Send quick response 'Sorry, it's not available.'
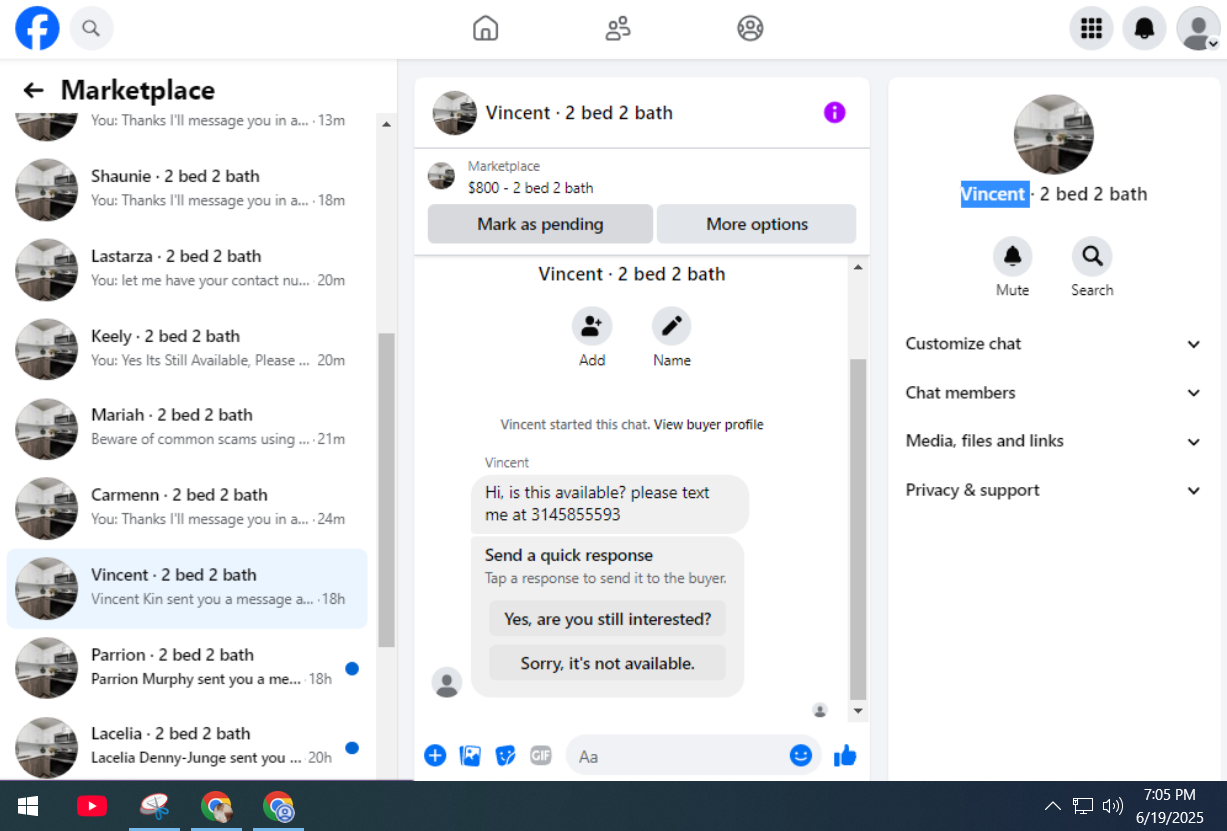 (x=608, y=663)
